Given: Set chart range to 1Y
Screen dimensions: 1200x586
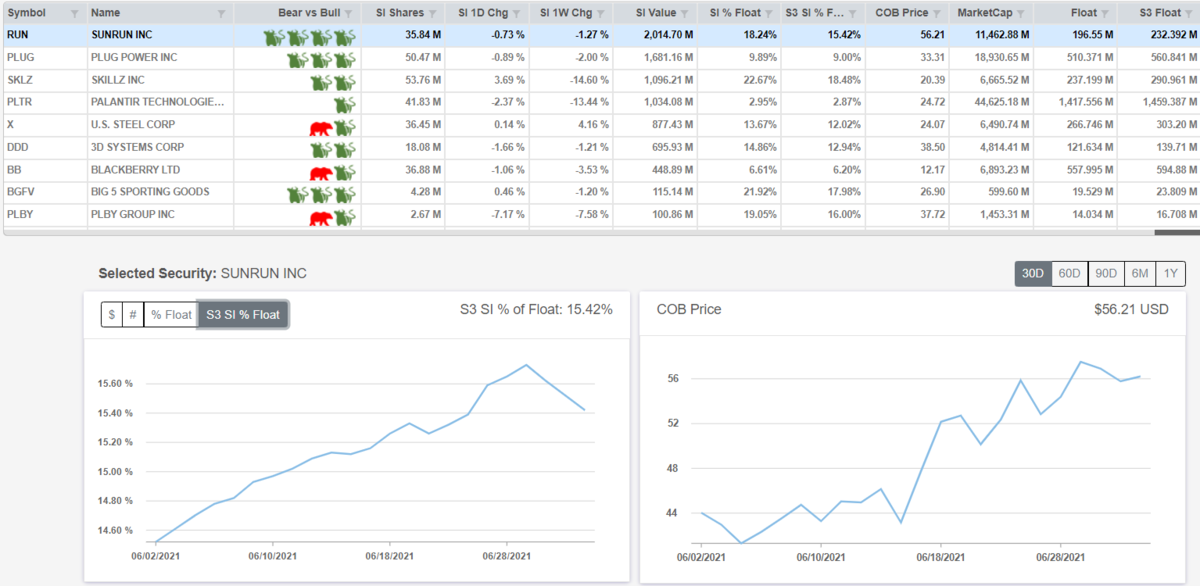Looking at the screenshot, I should 1170,274.
